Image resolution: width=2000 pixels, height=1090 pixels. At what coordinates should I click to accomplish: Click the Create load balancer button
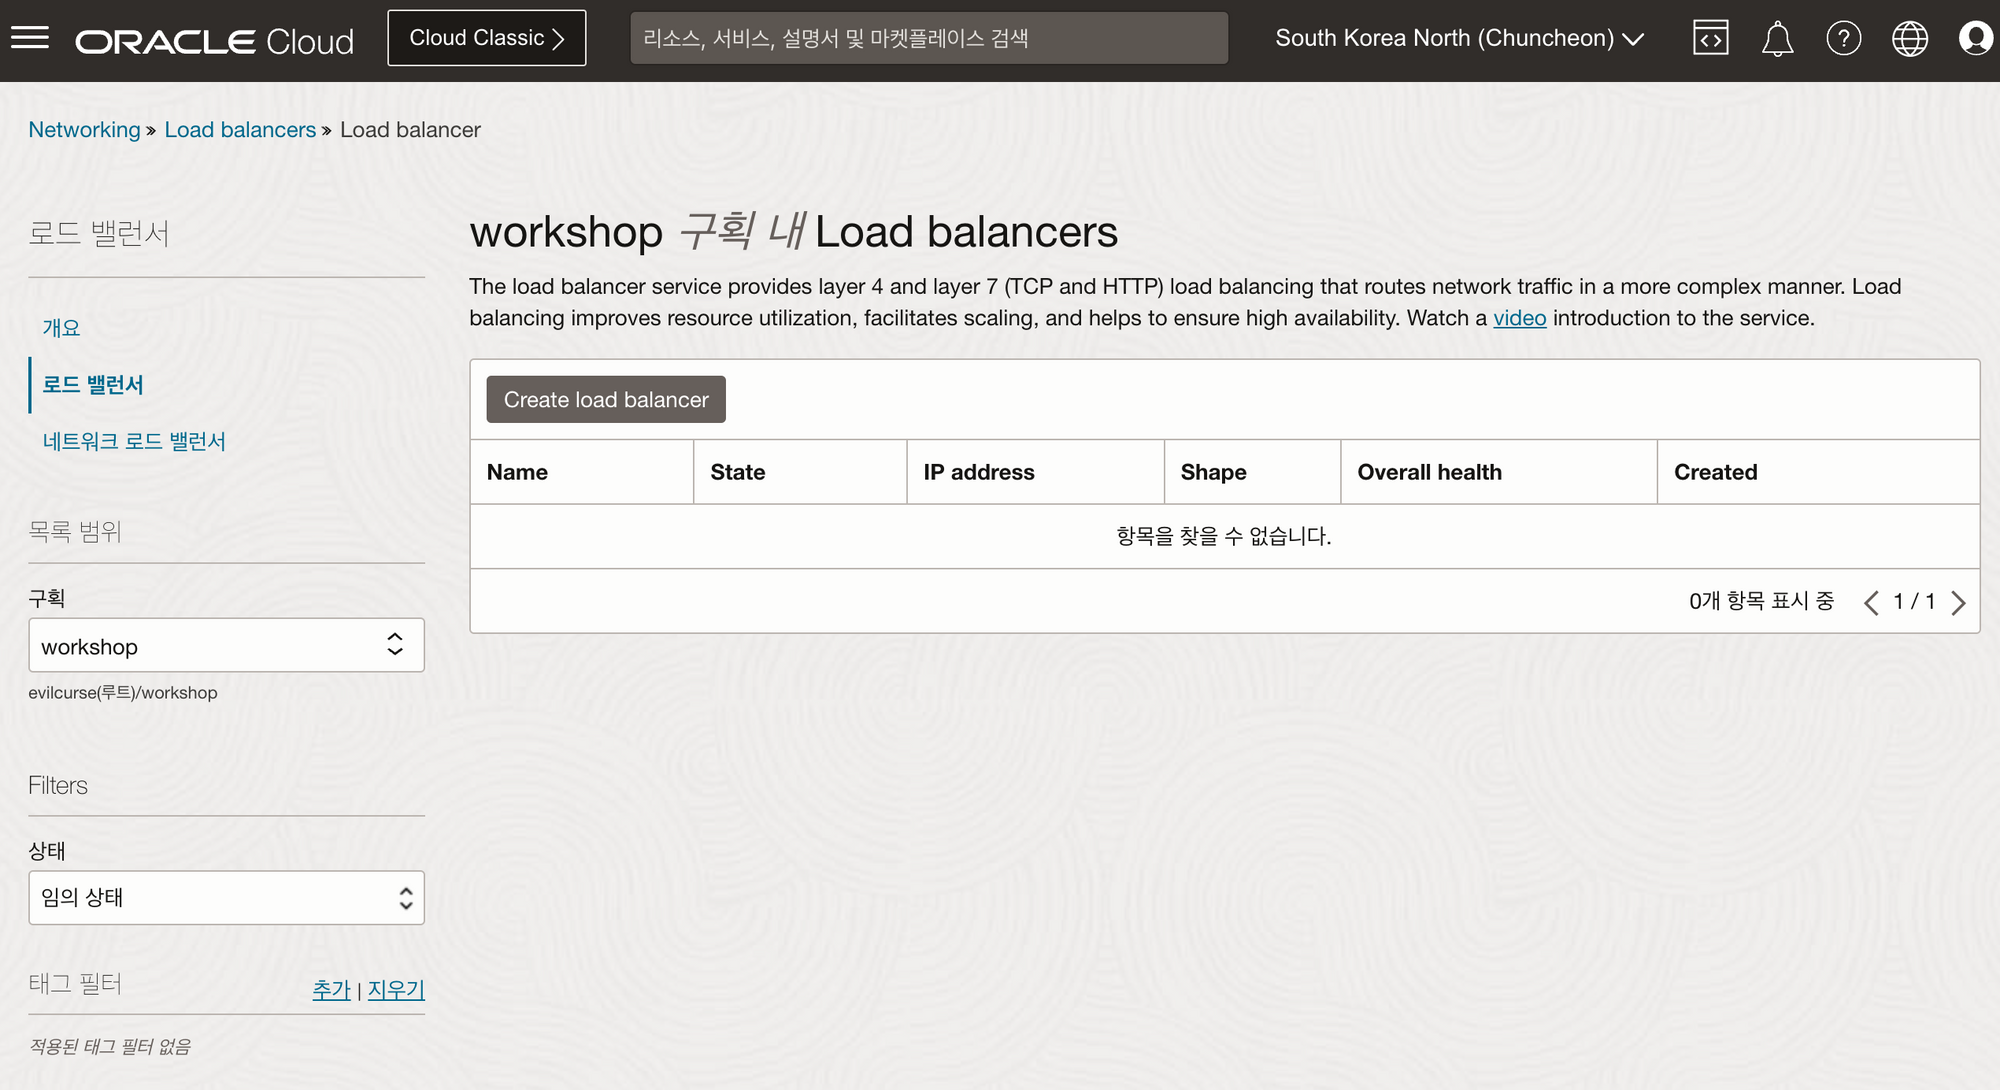point(606,400)
